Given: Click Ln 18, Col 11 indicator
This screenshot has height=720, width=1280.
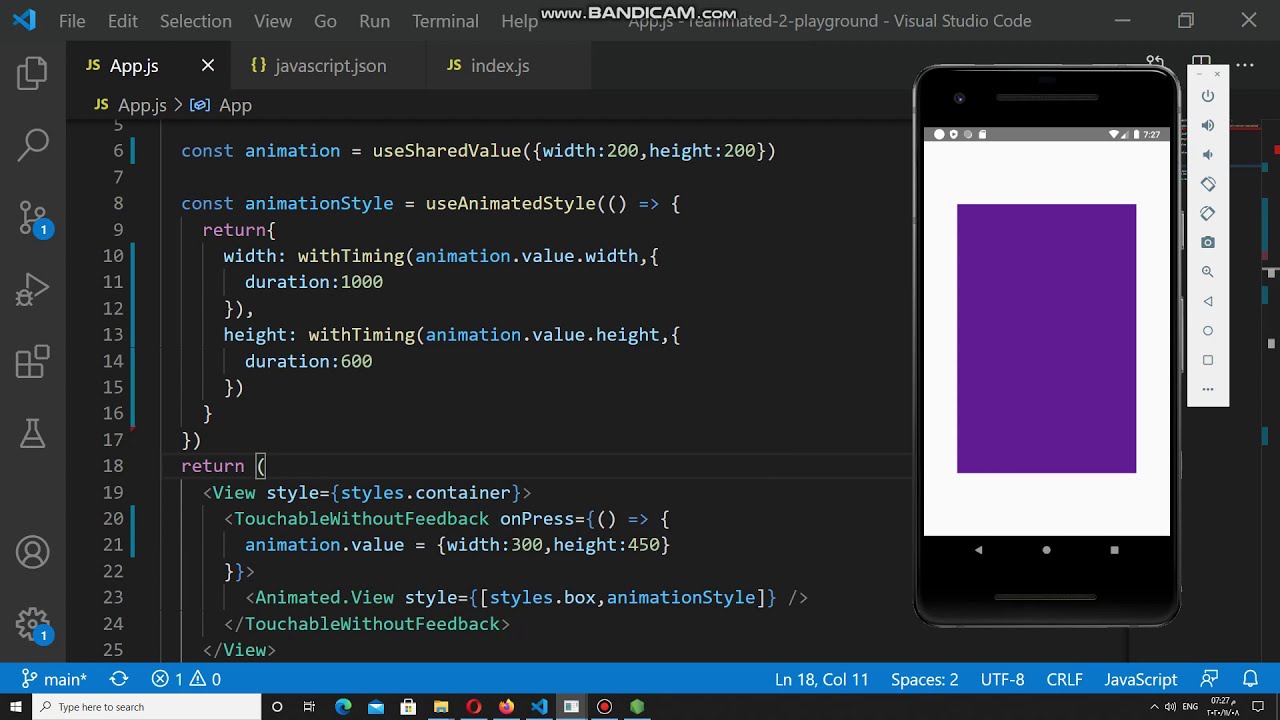Looking at the screenshot, I should [x=822, y=679].
